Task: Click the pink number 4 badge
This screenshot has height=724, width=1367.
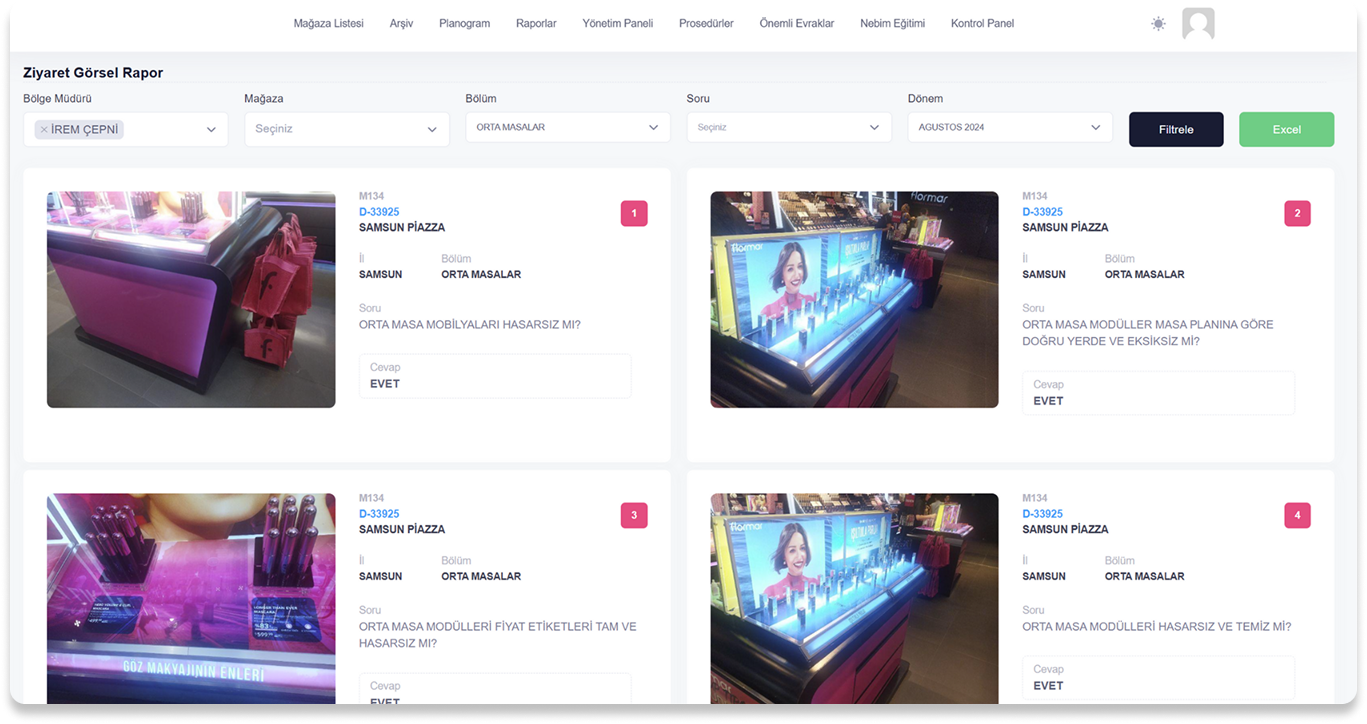Action: tap(1297, 515)
